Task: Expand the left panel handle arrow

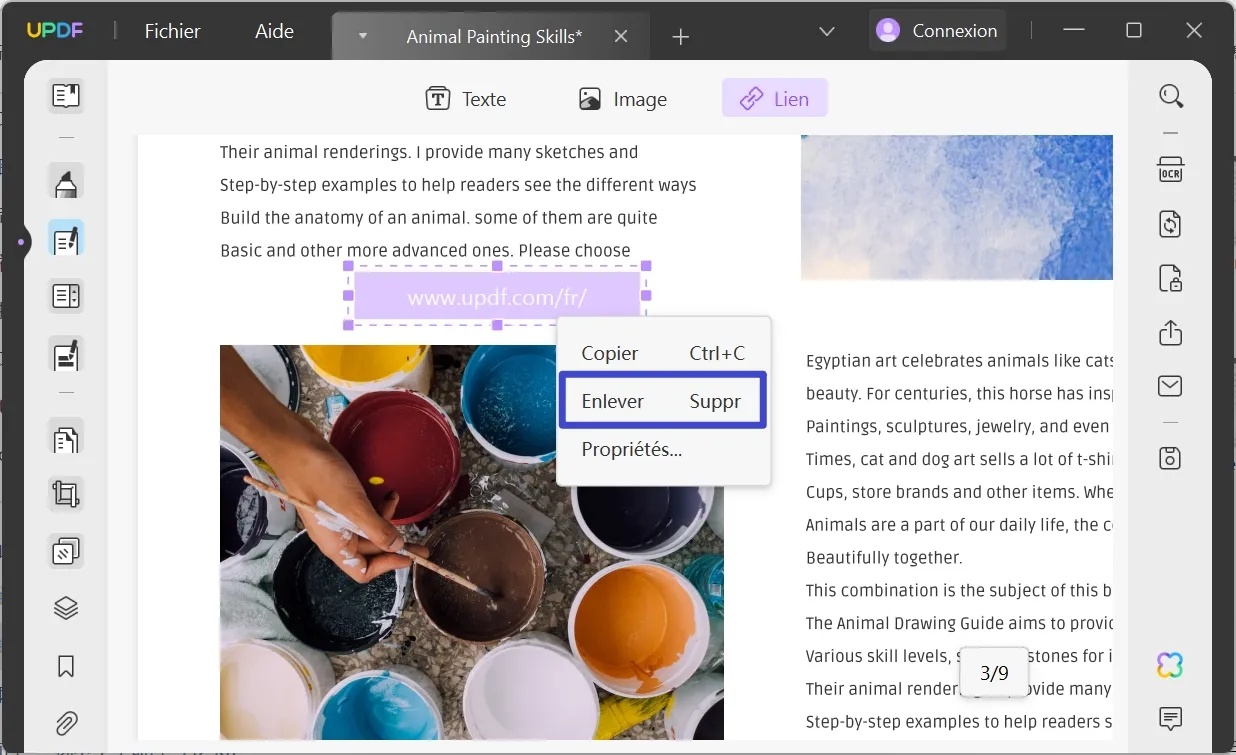Action: (x=20, y=241)
